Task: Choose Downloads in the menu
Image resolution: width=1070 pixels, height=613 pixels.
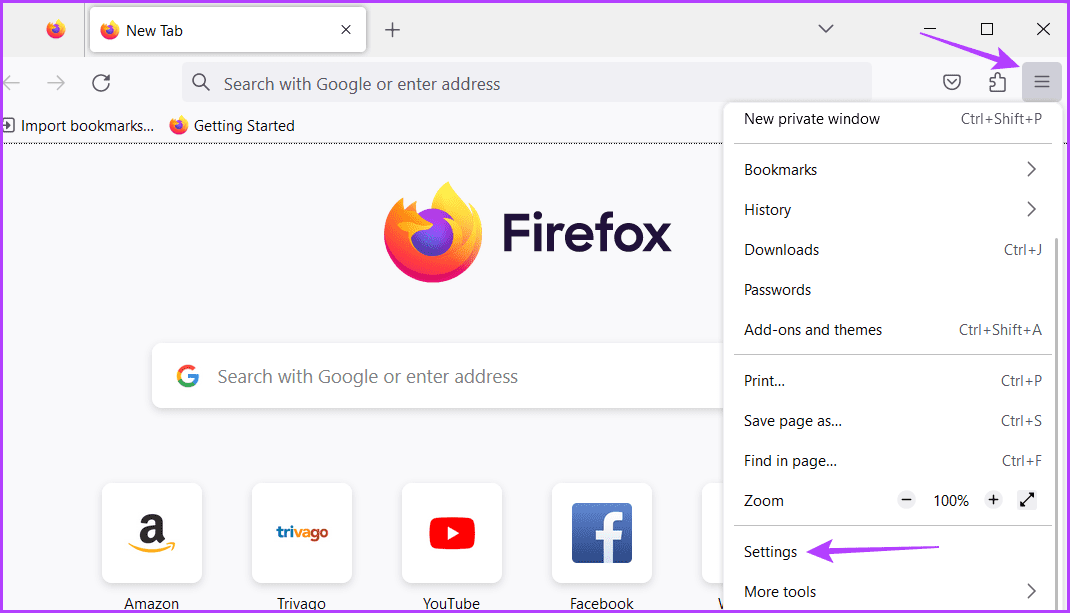Action: (x=782, y=250)
